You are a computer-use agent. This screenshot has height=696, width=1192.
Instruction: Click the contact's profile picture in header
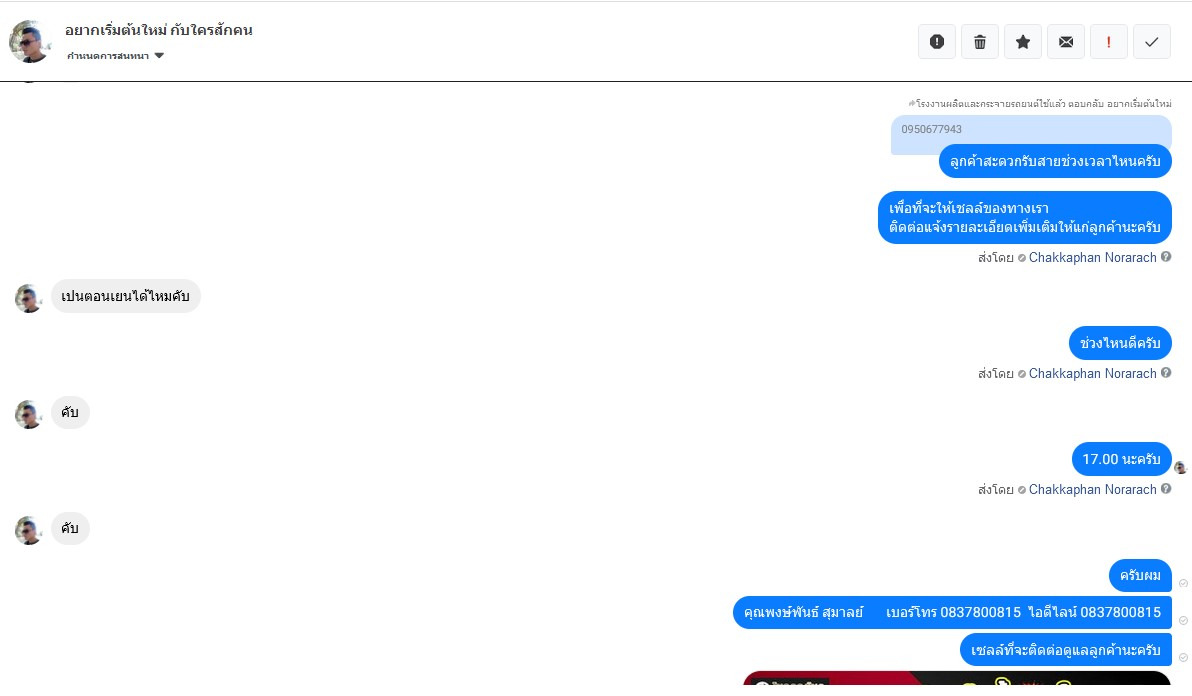(30, 41)
